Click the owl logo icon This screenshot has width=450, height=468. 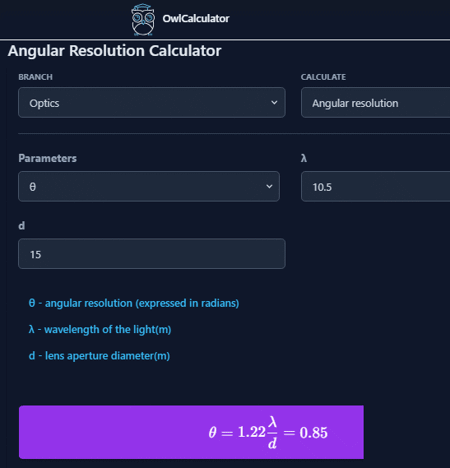pos(143,19)
